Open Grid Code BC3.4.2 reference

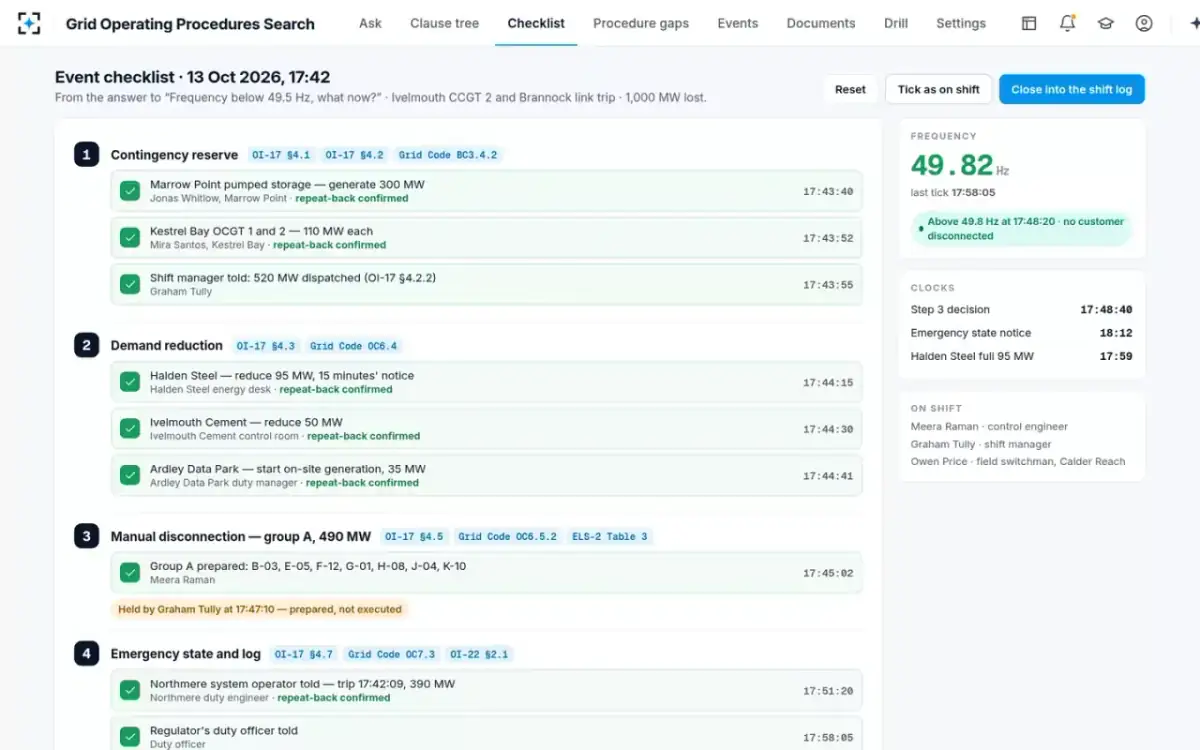(x=447, y=155)
